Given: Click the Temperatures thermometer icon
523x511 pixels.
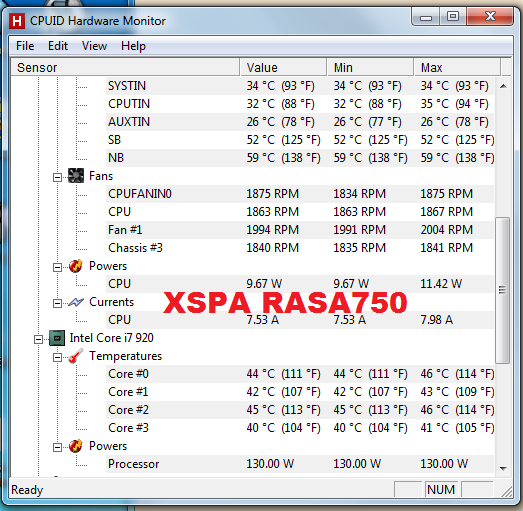Looking at the screenshot, I should [76, 356].
